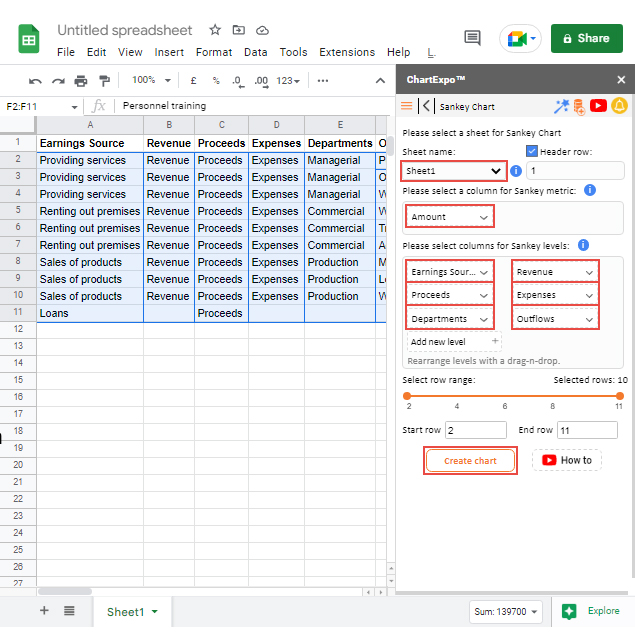Open the File menu
635x640 pixels.
point(66,53)
